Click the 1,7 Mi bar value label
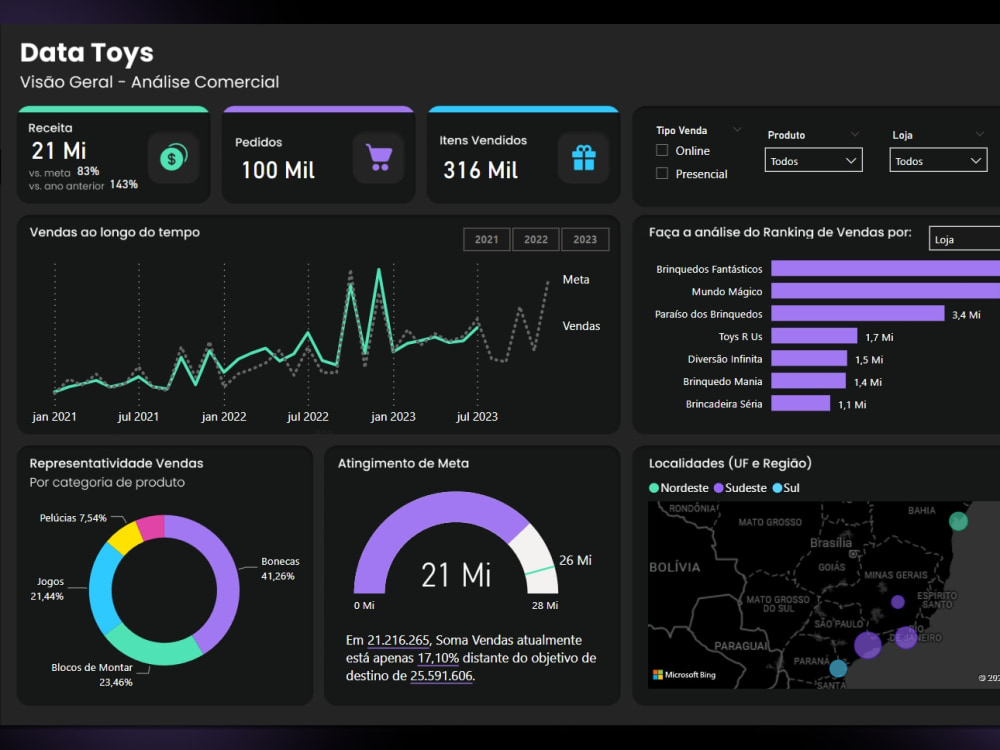This screenshot has width=1000, height=750. (x=879, y=337)
